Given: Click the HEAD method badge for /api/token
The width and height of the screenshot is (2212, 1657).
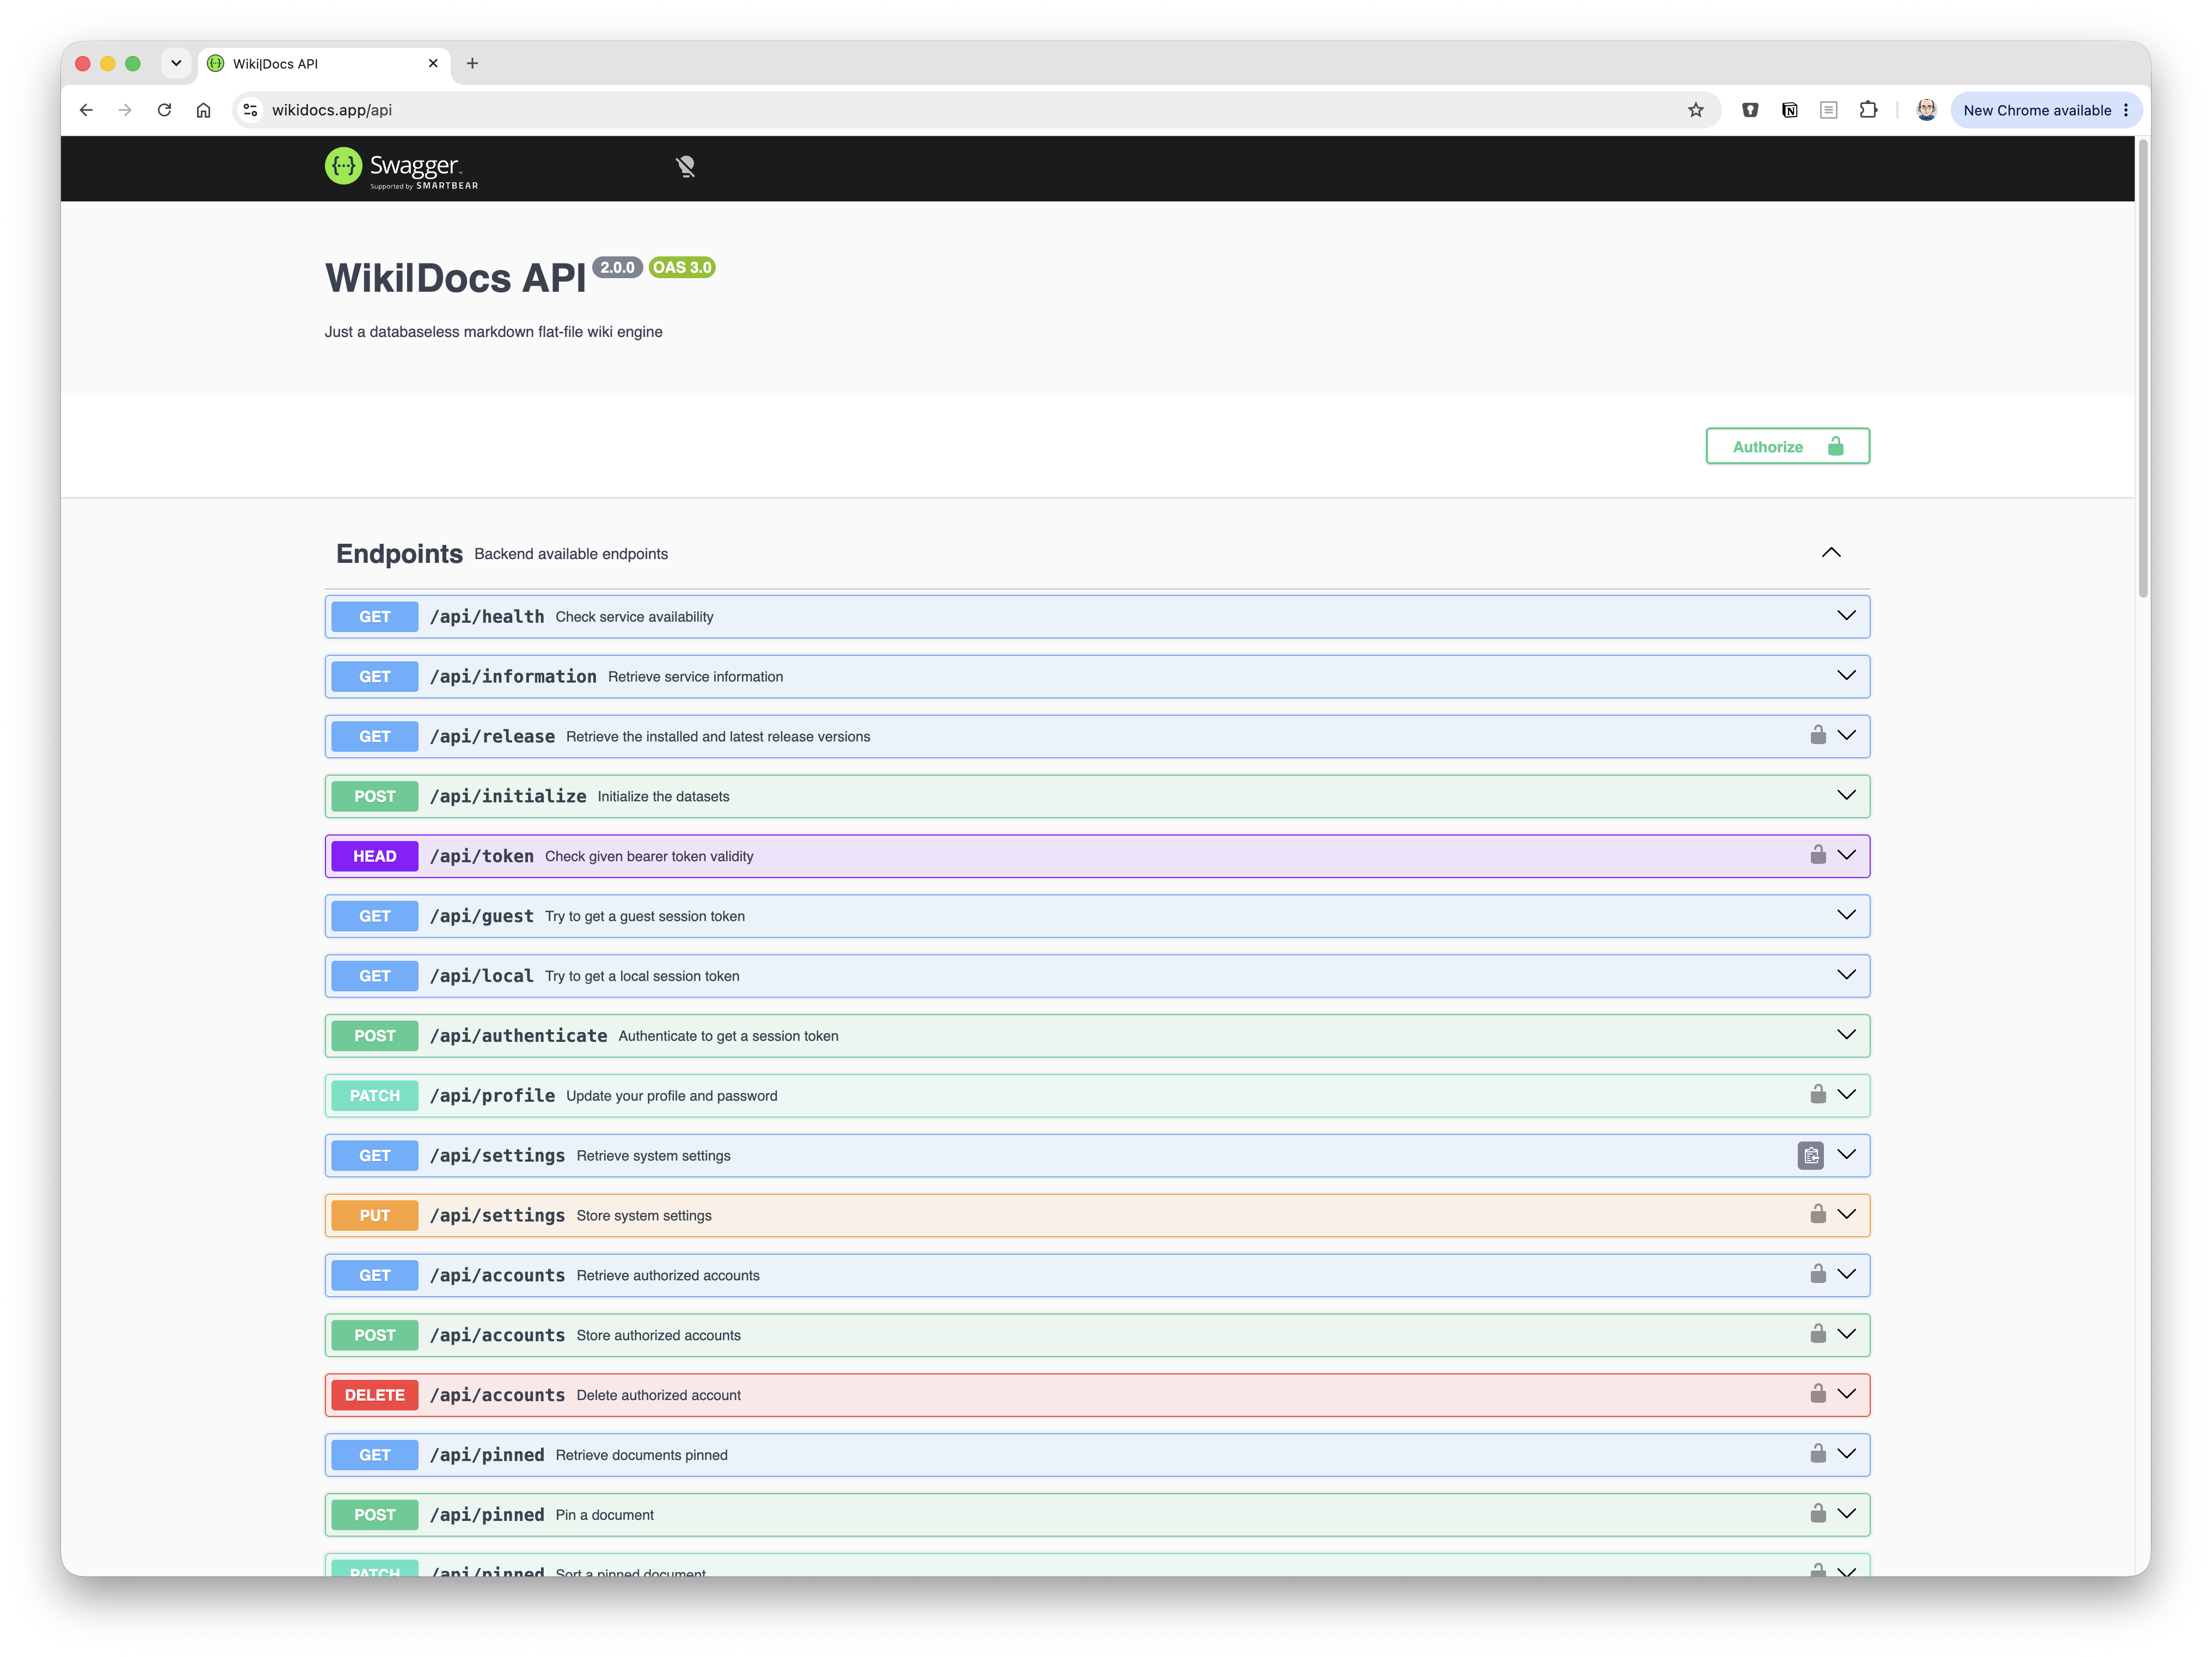Looking at the screenshot, I should [374, 856].
